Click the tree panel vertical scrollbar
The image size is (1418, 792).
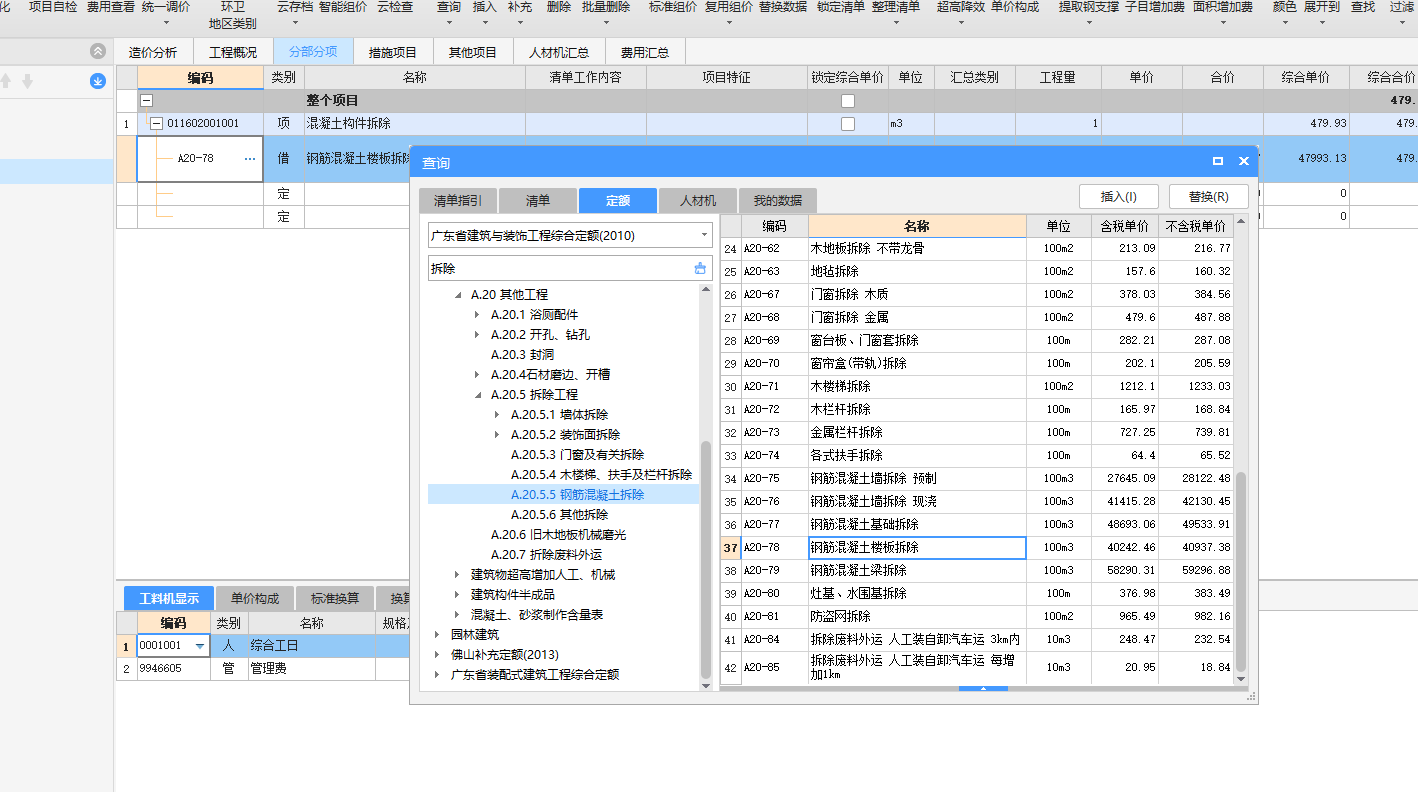[x=706, y=560]
